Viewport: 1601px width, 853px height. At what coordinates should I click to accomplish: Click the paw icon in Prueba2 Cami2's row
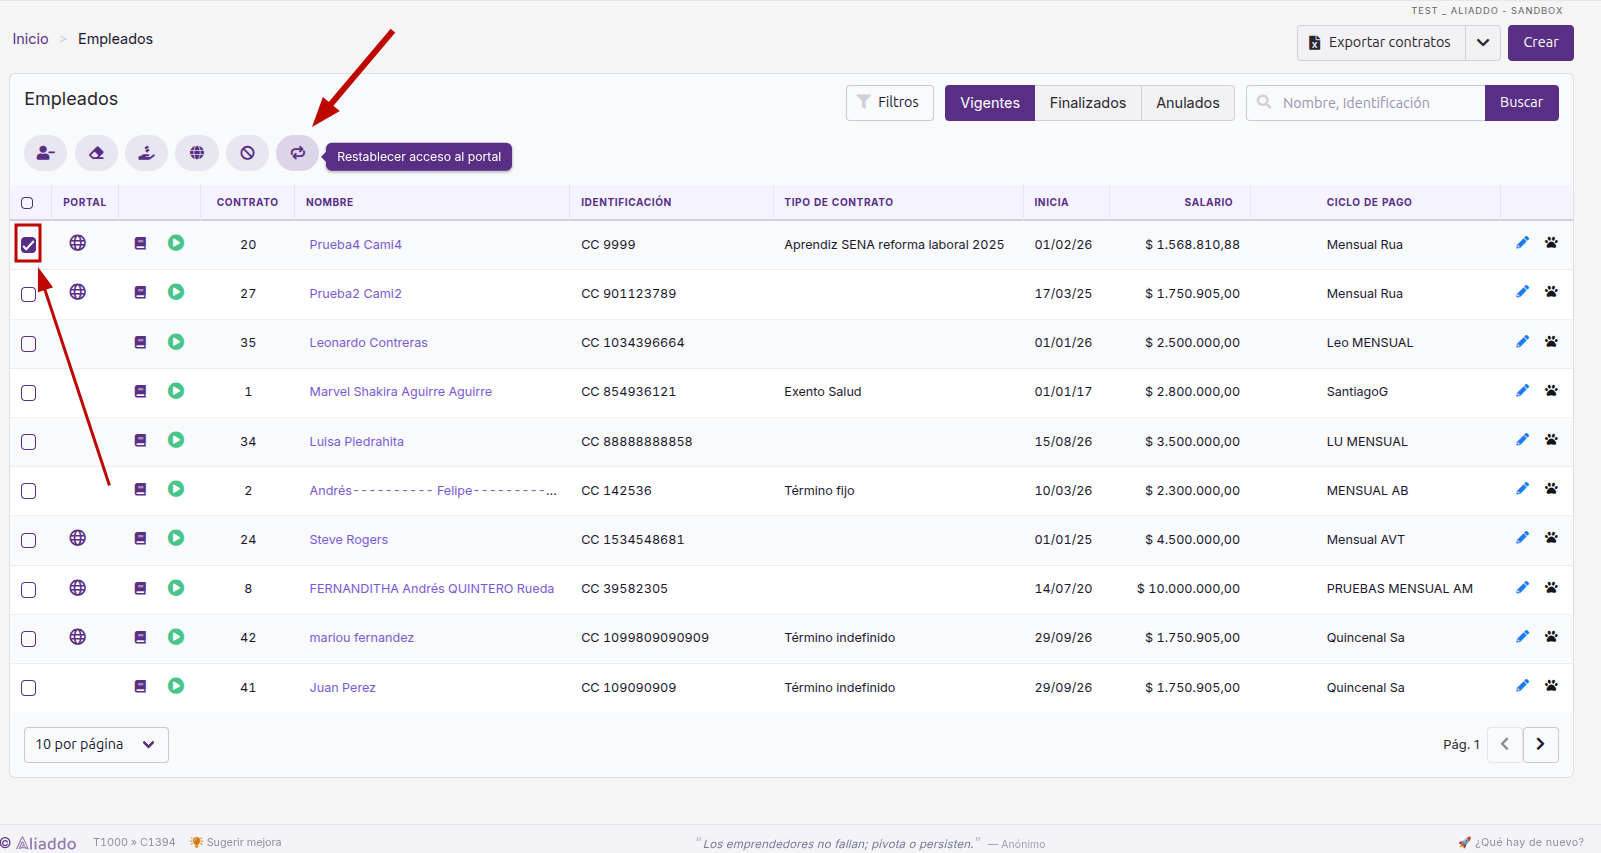pyautogui.click(x=1551, y=292)
